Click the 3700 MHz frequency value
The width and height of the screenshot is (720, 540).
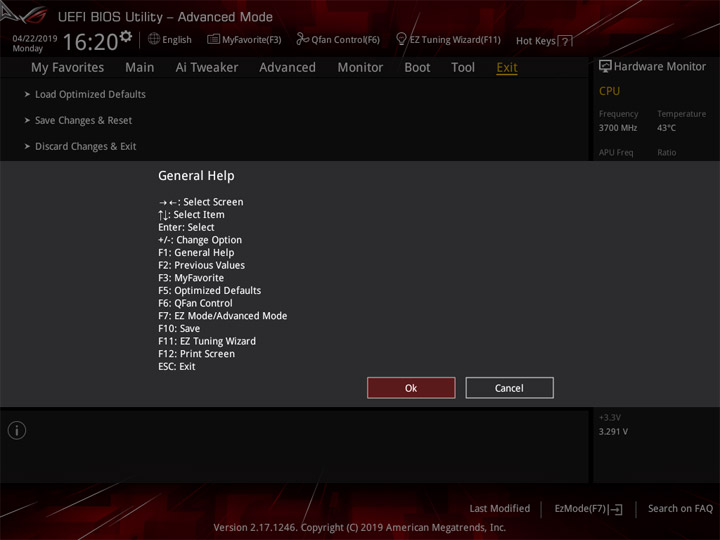click(618, 128)
